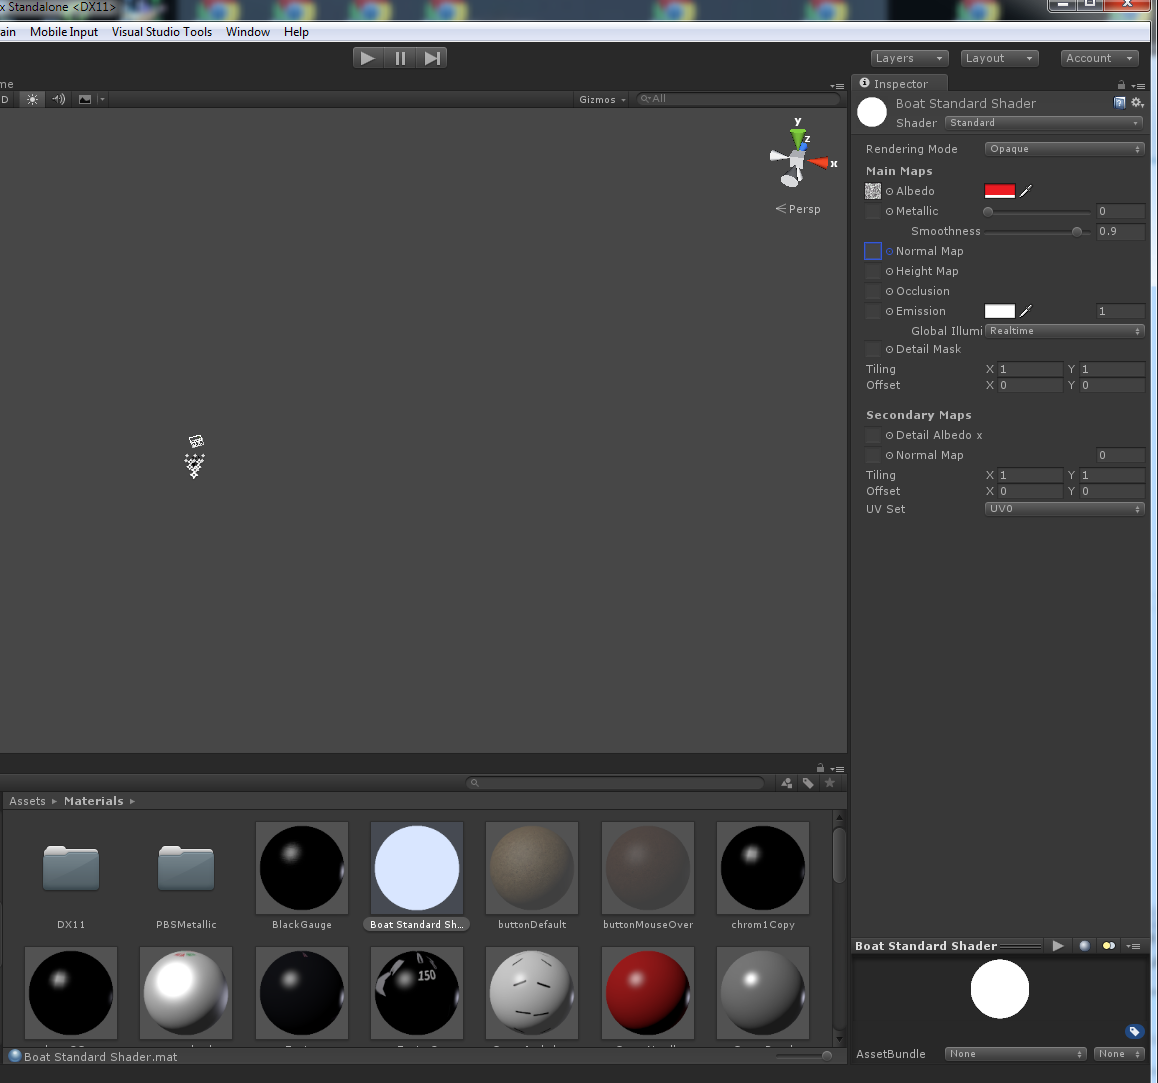Image resolution: width=1158 pixels, height=1083 pixels.
Task: Click the Step frame button
Action: [431, 57]
